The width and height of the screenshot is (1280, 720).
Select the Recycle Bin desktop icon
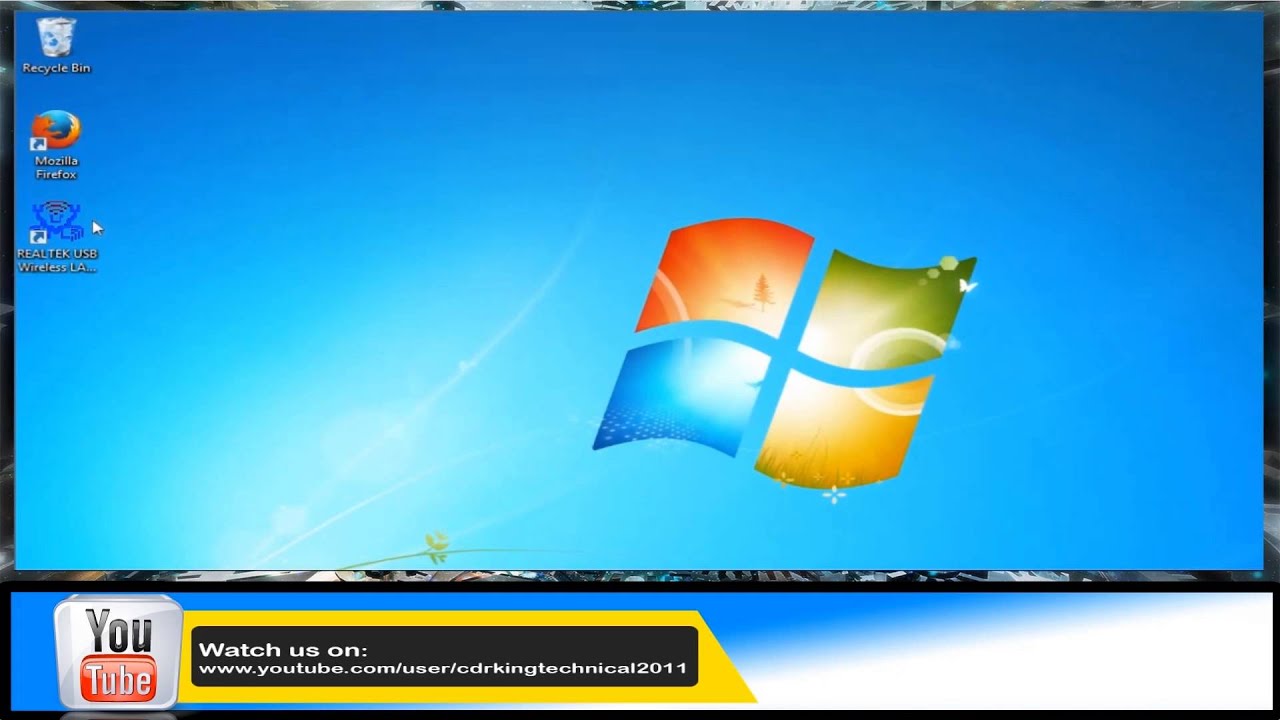[56, 46]
